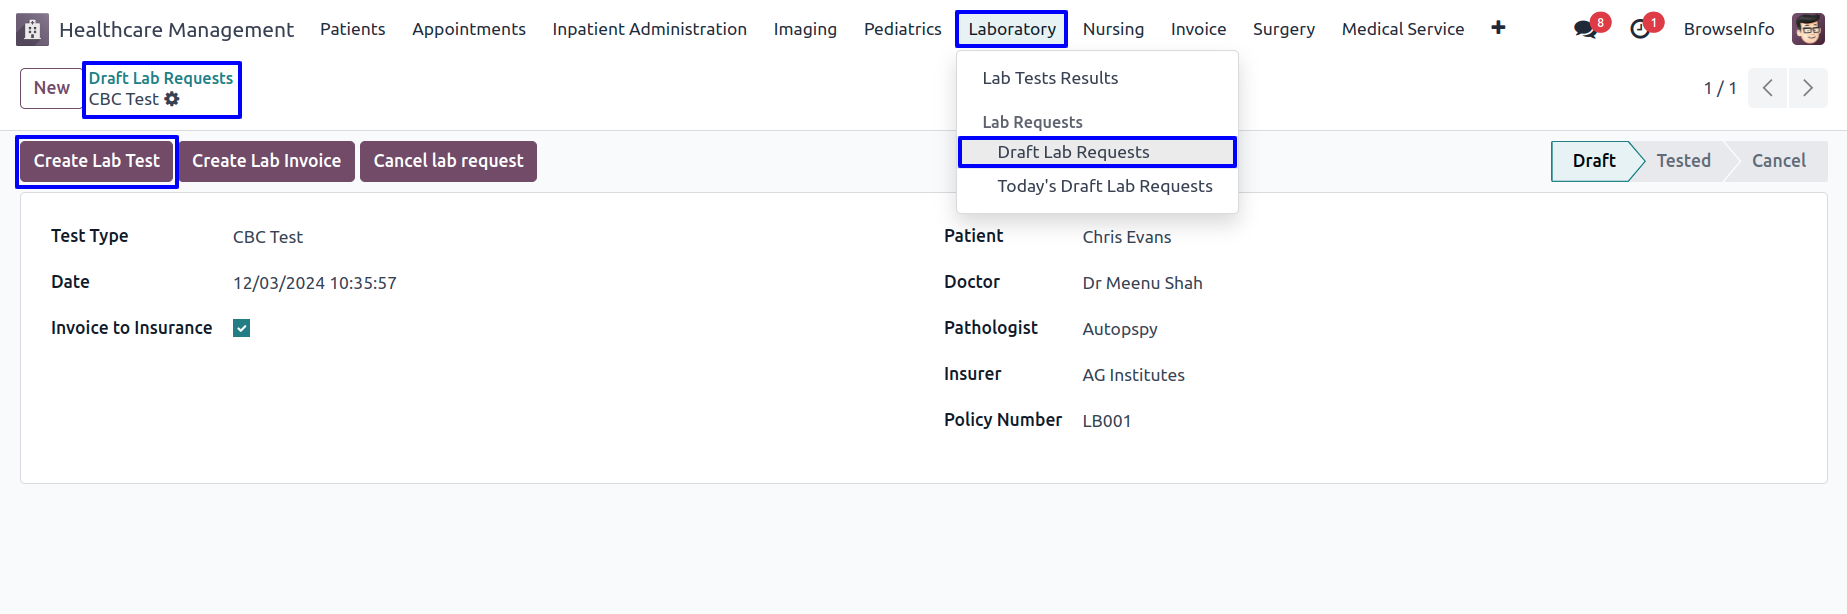
Task: Open the BrowseInfo user menu
Action: [1729, 29]
